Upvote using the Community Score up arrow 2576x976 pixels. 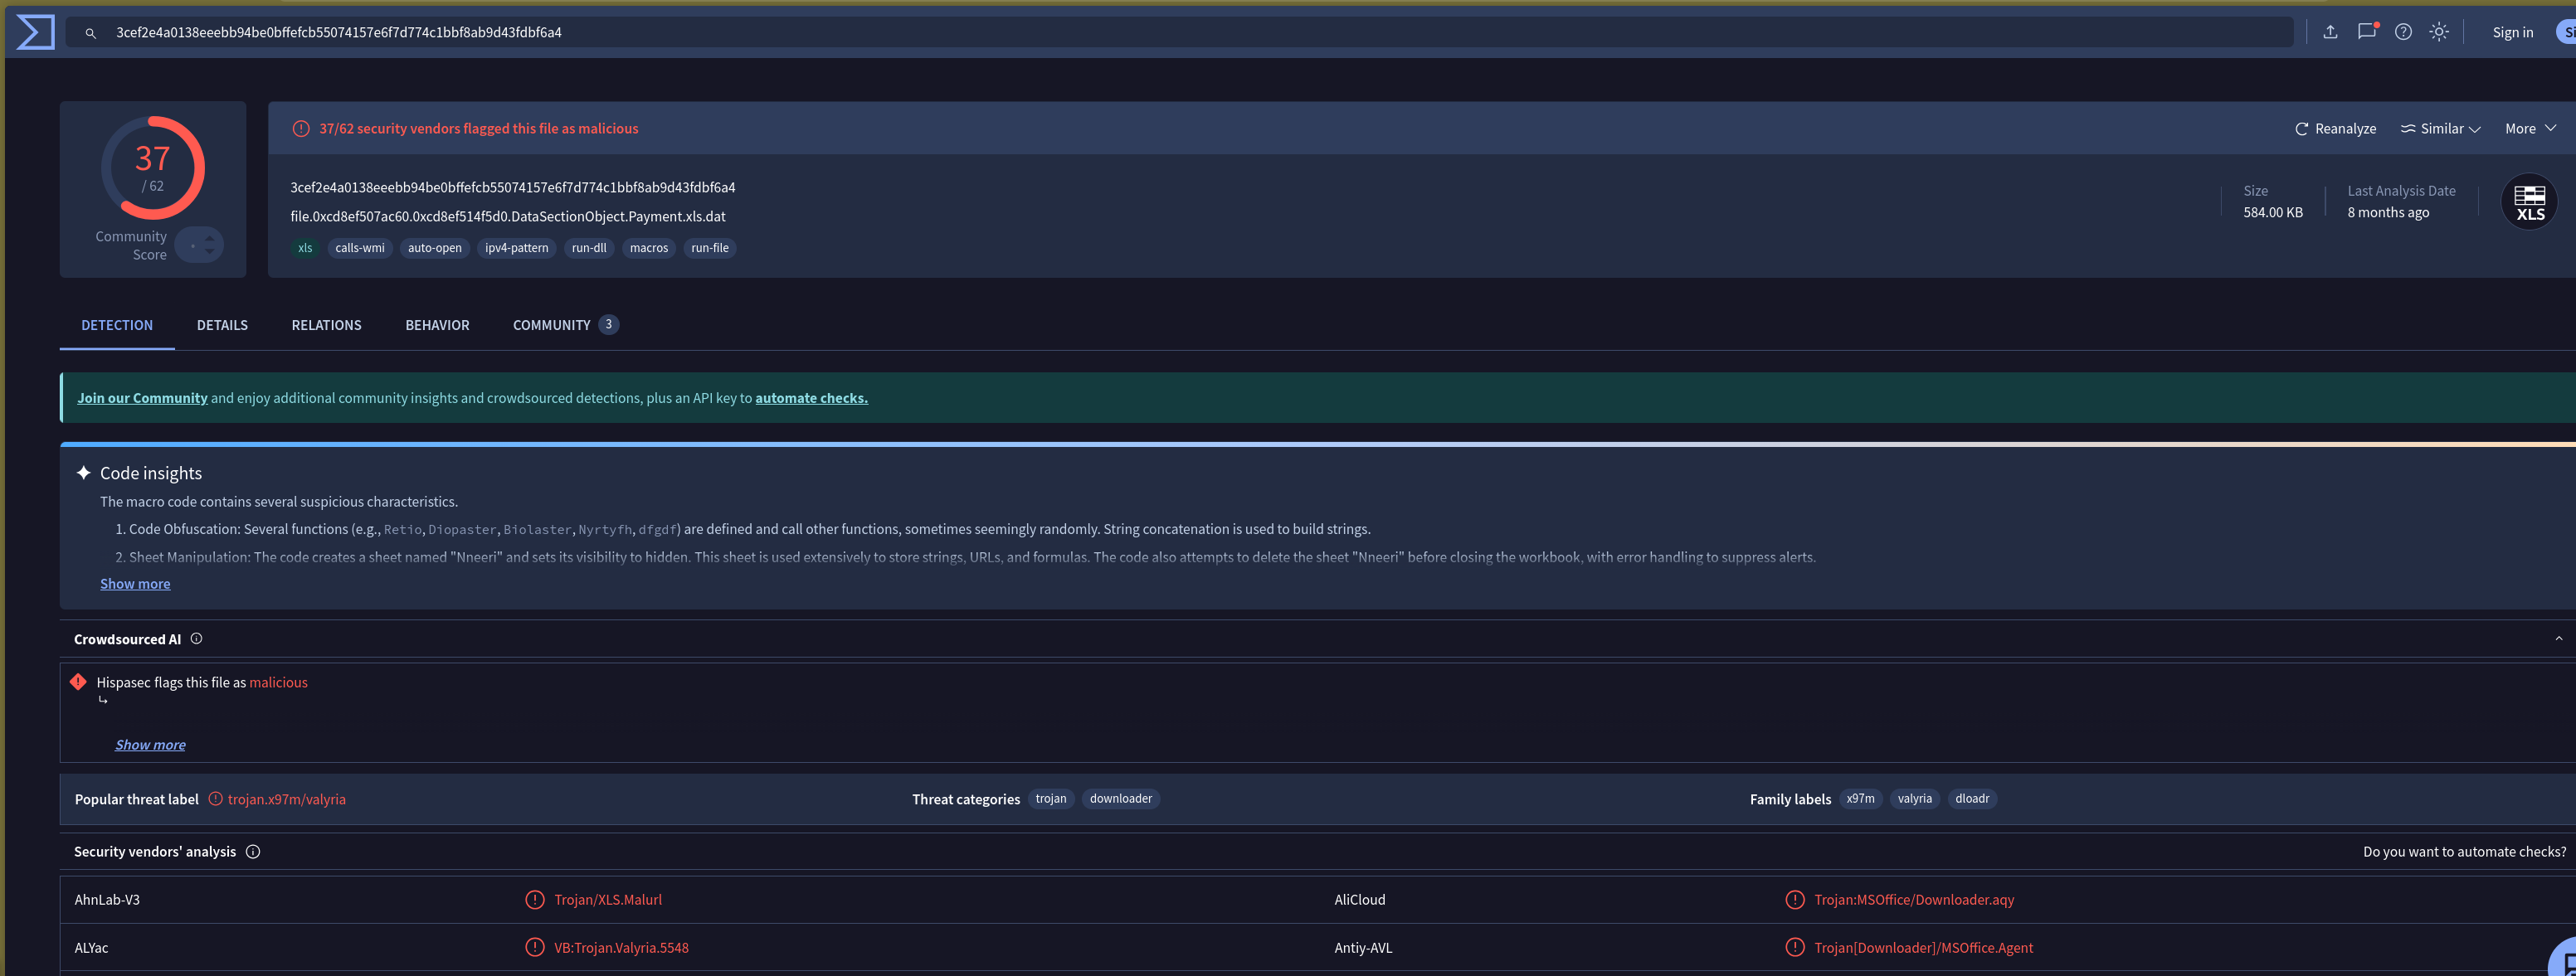(209, 237)
